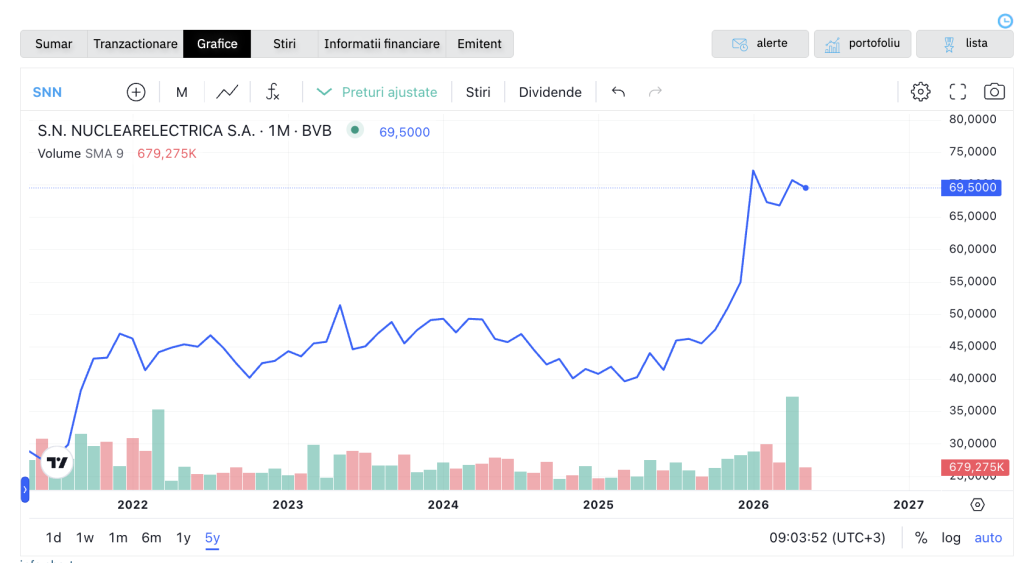The height and width of the screenshot is (563, 1024).
Task: Toggle log scale mode
Action: click(951, 538)
